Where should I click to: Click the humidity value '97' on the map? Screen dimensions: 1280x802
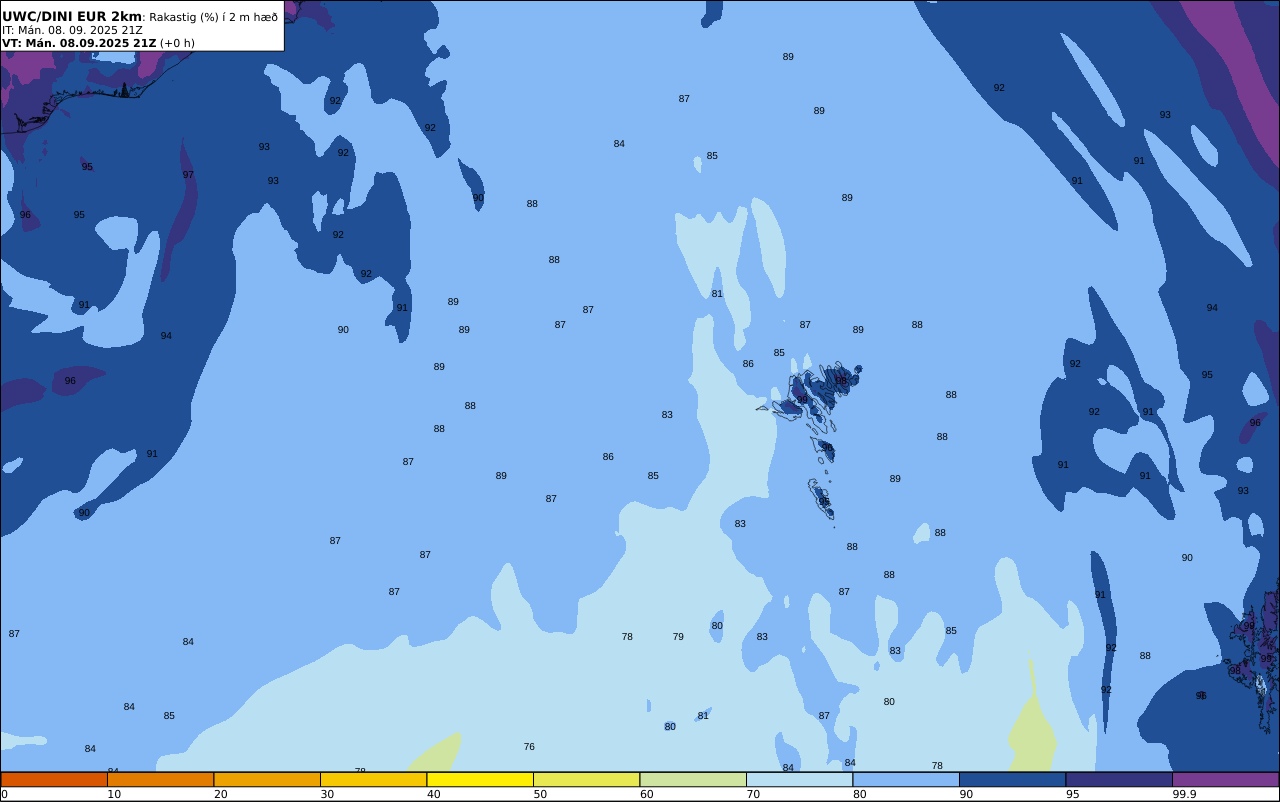coord(188,175)
